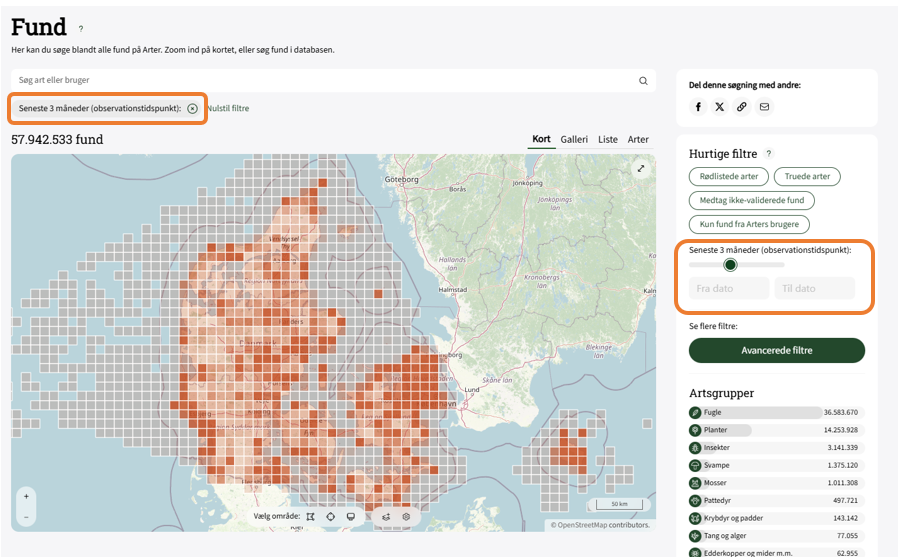The image size is (901, 559).
Task: Copy the share link icon
Action: click(x=742, y=107)
